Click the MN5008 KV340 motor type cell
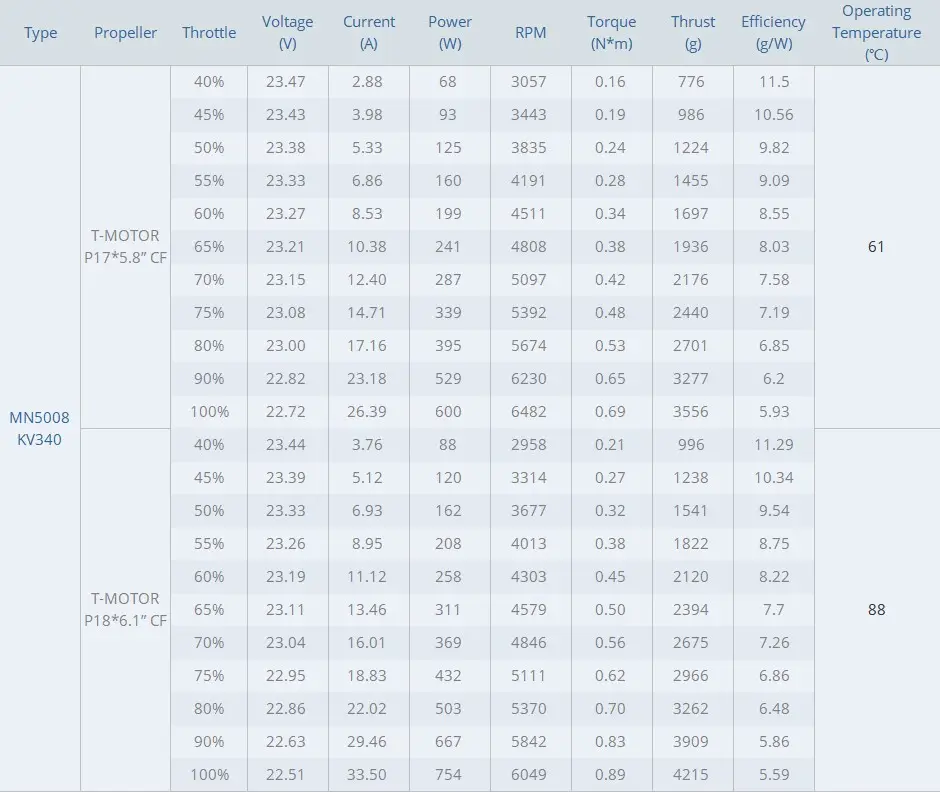 coord(40,428)
